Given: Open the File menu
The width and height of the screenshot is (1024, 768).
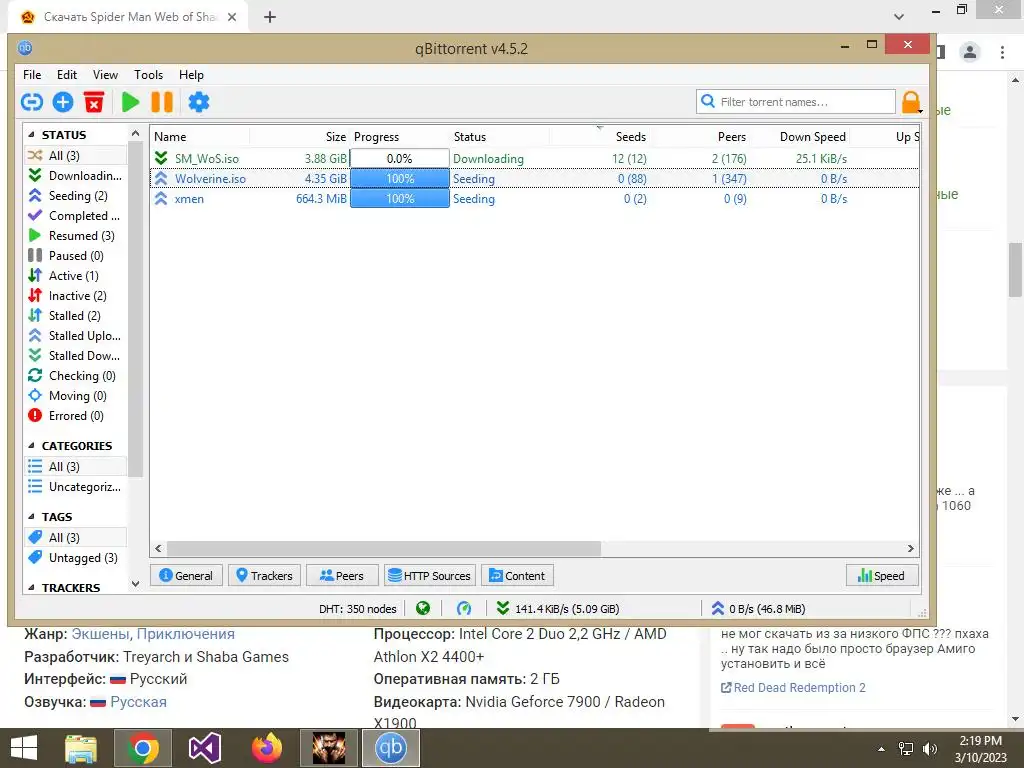Looking at the screenshot, I should [32, 75].
